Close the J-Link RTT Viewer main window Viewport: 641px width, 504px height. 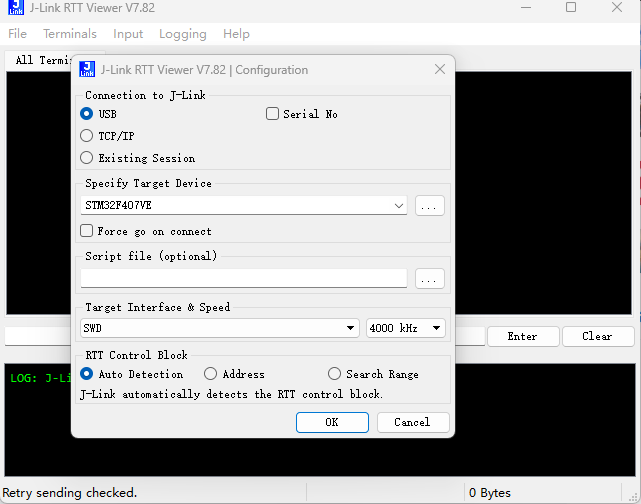617,7
